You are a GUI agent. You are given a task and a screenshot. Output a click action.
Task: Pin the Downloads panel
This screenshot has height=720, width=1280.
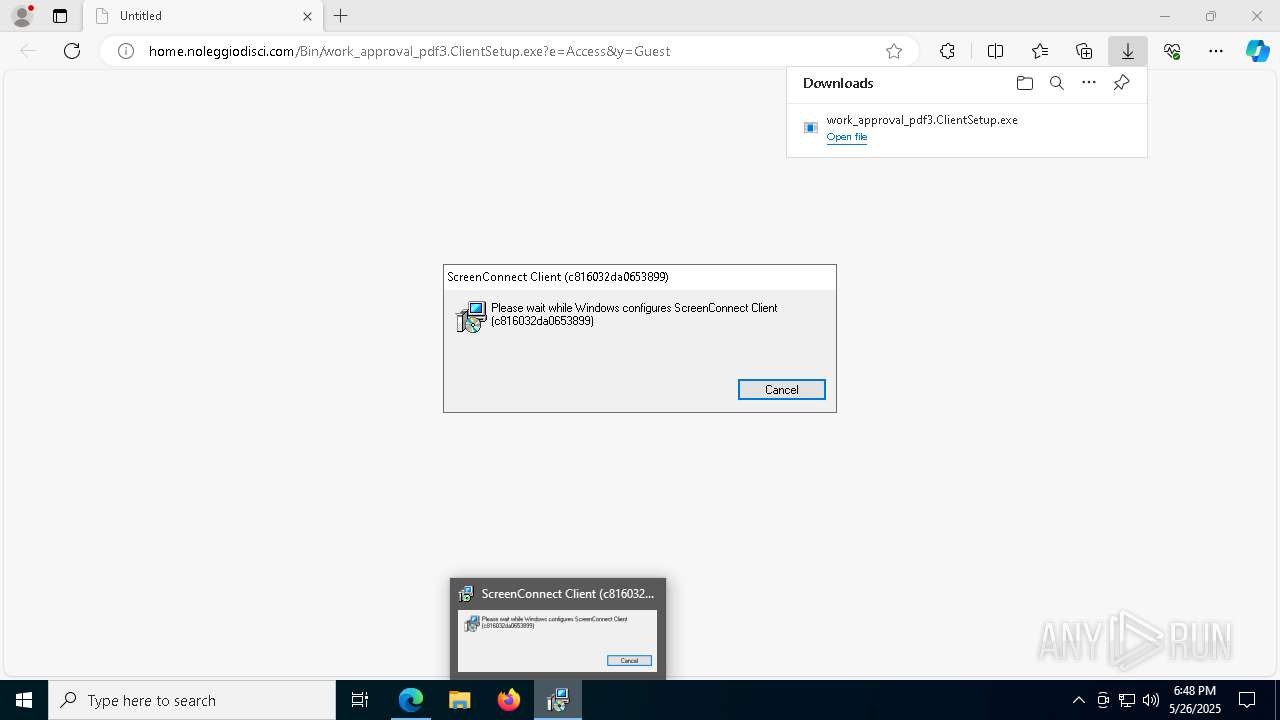tap(1121, 83)
